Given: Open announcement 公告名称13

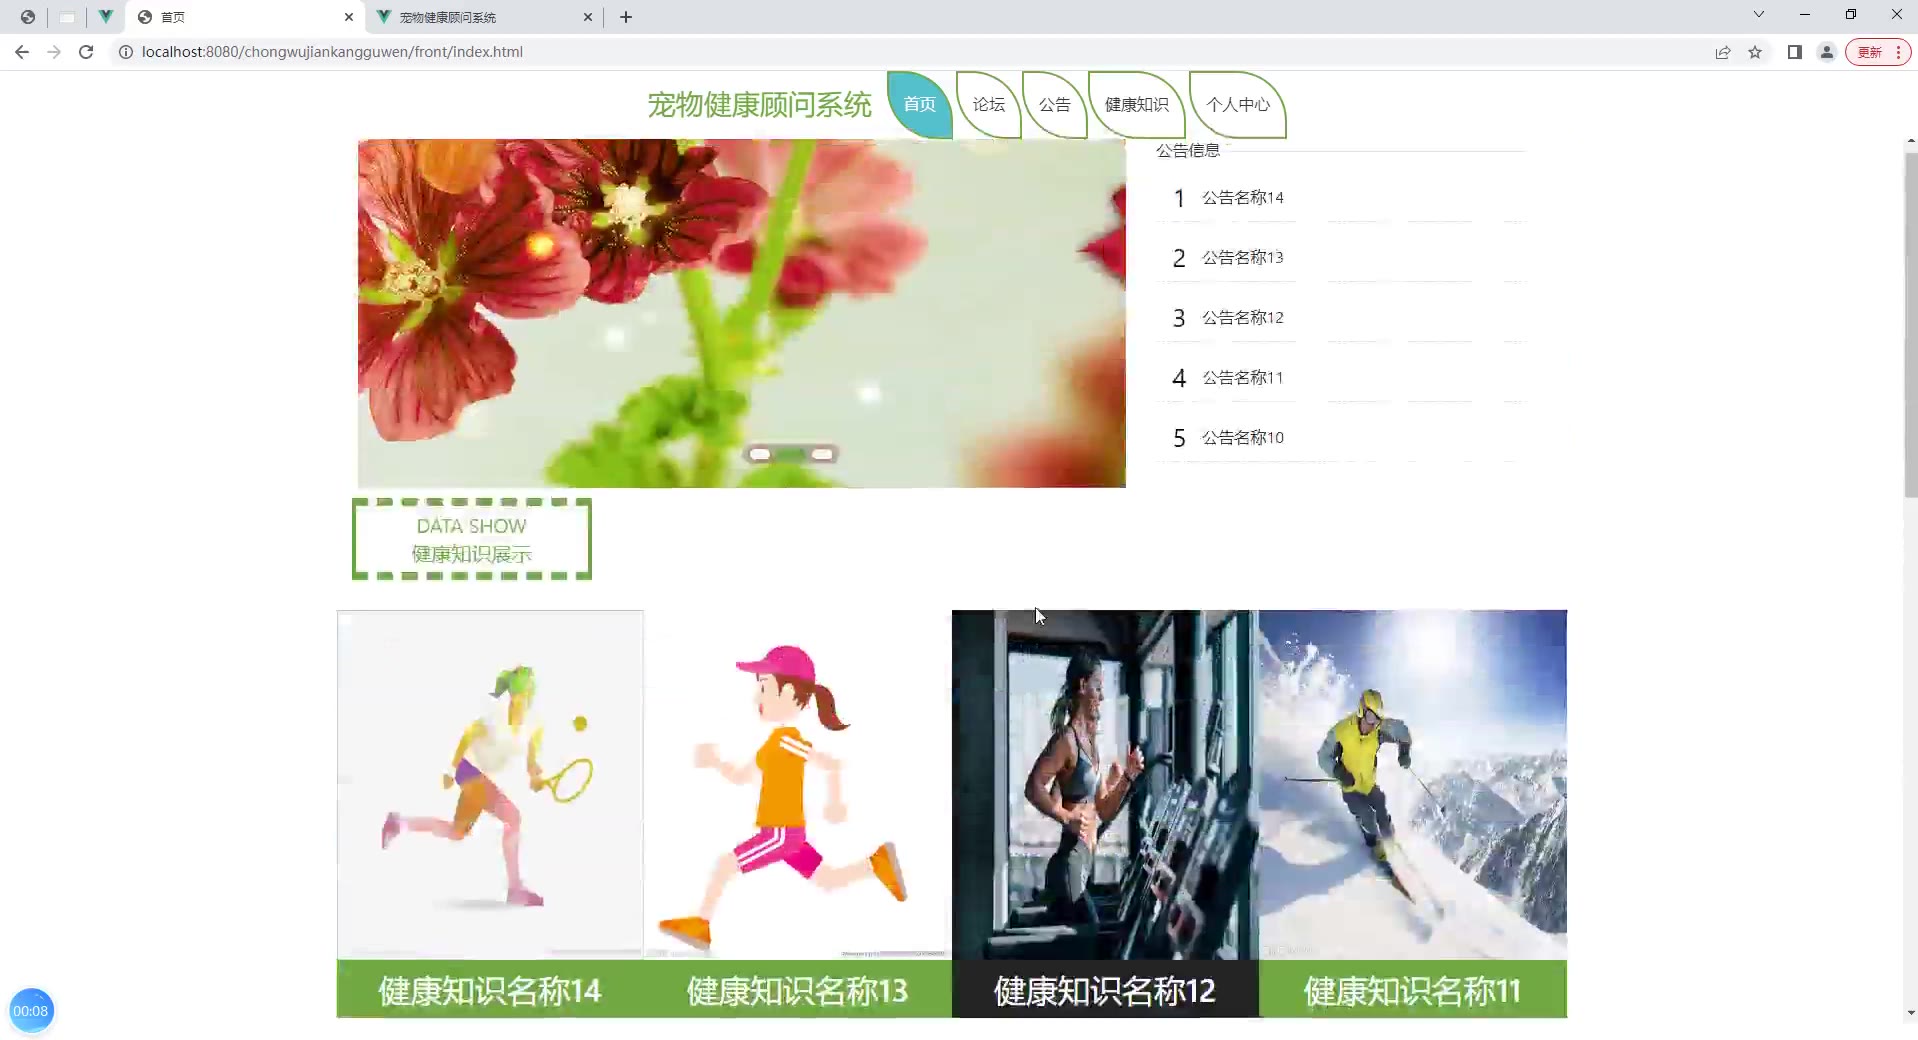Looking at the screenshot, I should tap(1242, 258).
